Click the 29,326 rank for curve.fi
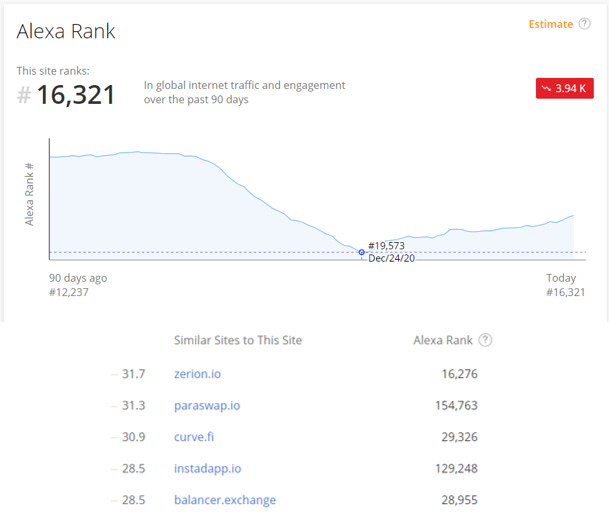This screenshot has width=609, height=524. click(459, 437)
